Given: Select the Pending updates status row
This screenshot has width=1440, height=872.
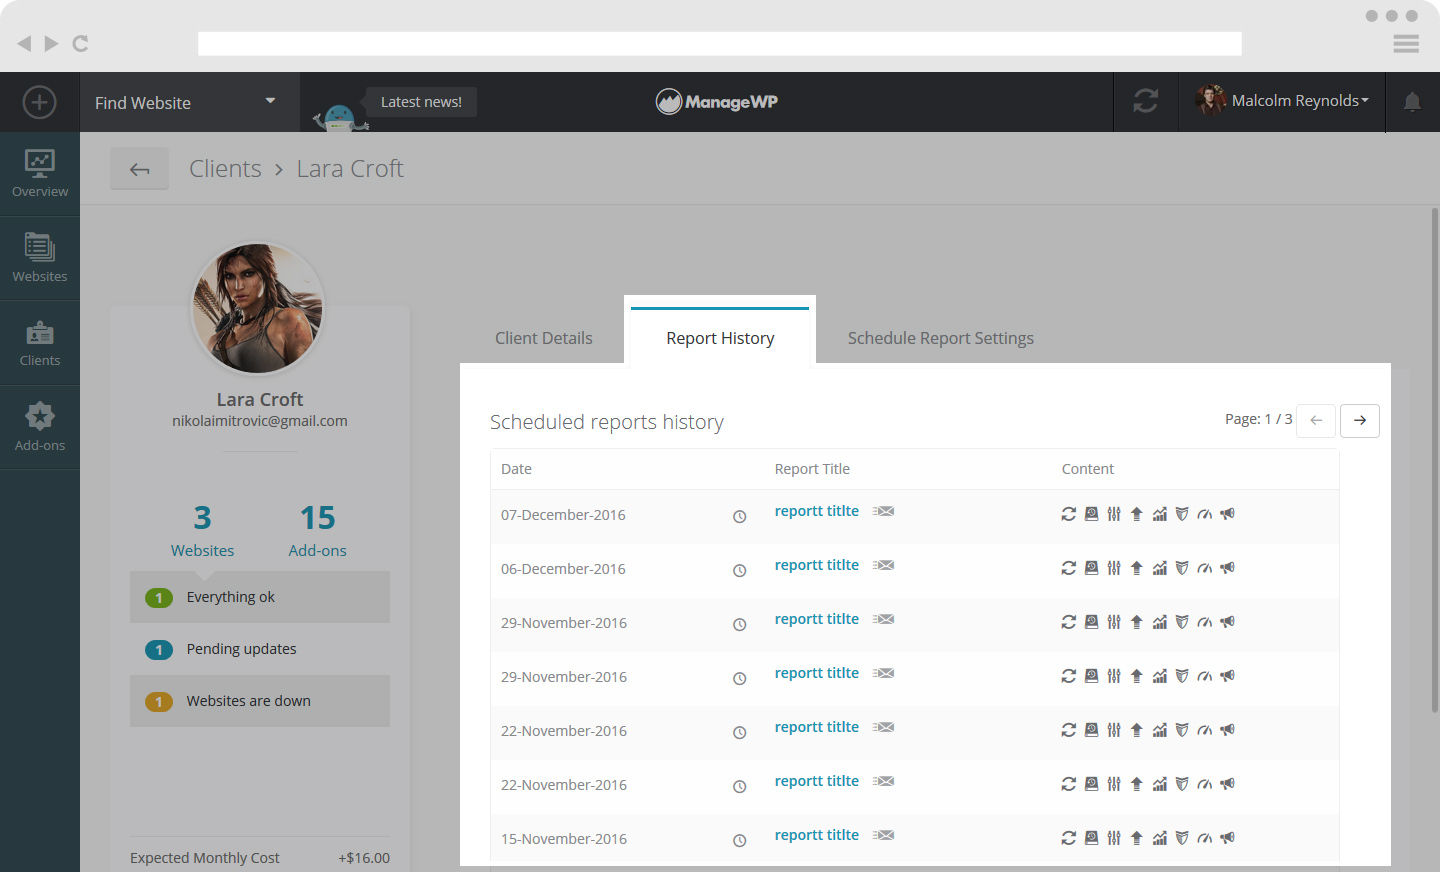Looking at the screenshot, I should (x=260, y=649).
